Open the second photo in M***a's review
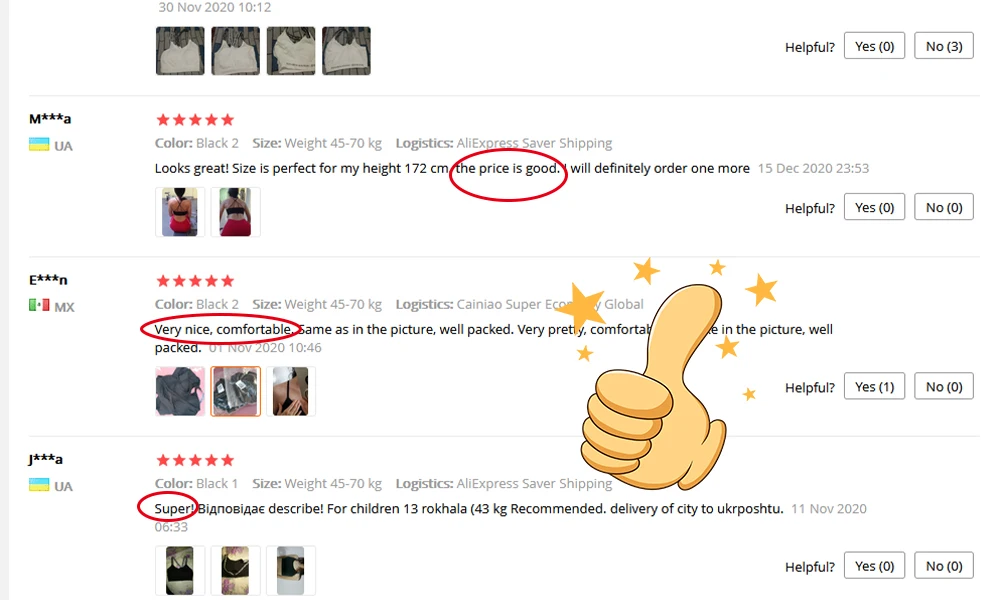Image resolution: width=1000 pixels, height=600 pixels. pyautogui.click(x=235, y=212)
